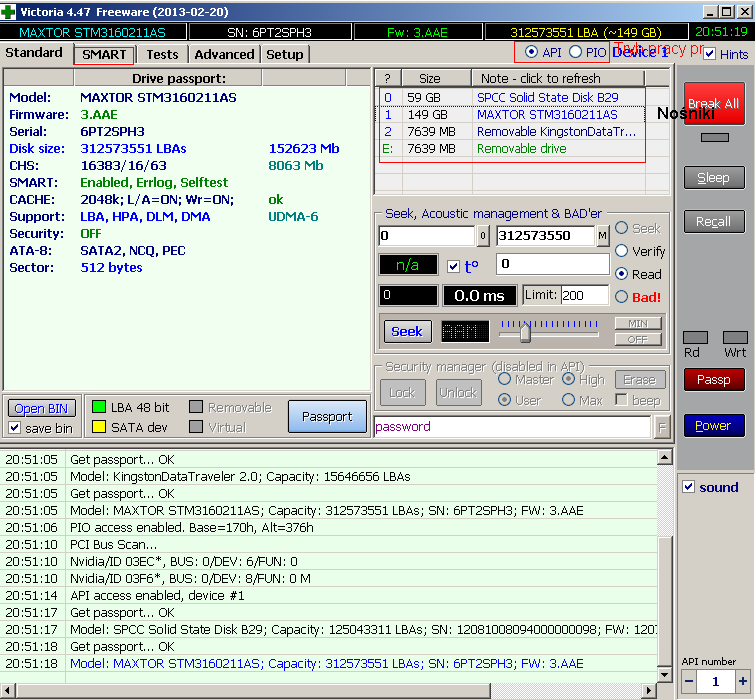The width and height of the screenshot is (755, 700).
Task: Click the green LBA 48 bit indicator
Action: pyautogui.click(x=99, y=407)
